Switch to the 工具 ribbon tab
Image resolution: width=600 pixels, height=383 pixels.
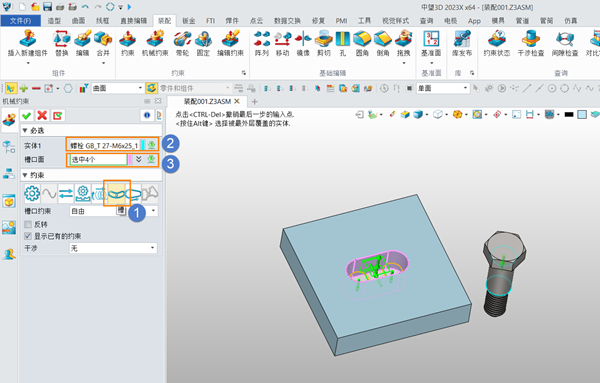(364, 21)
